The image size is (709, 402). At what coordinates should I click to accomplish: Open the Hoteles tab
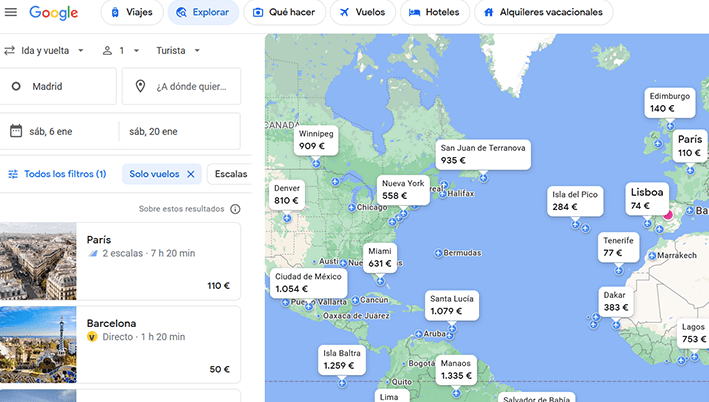[435, 13]
